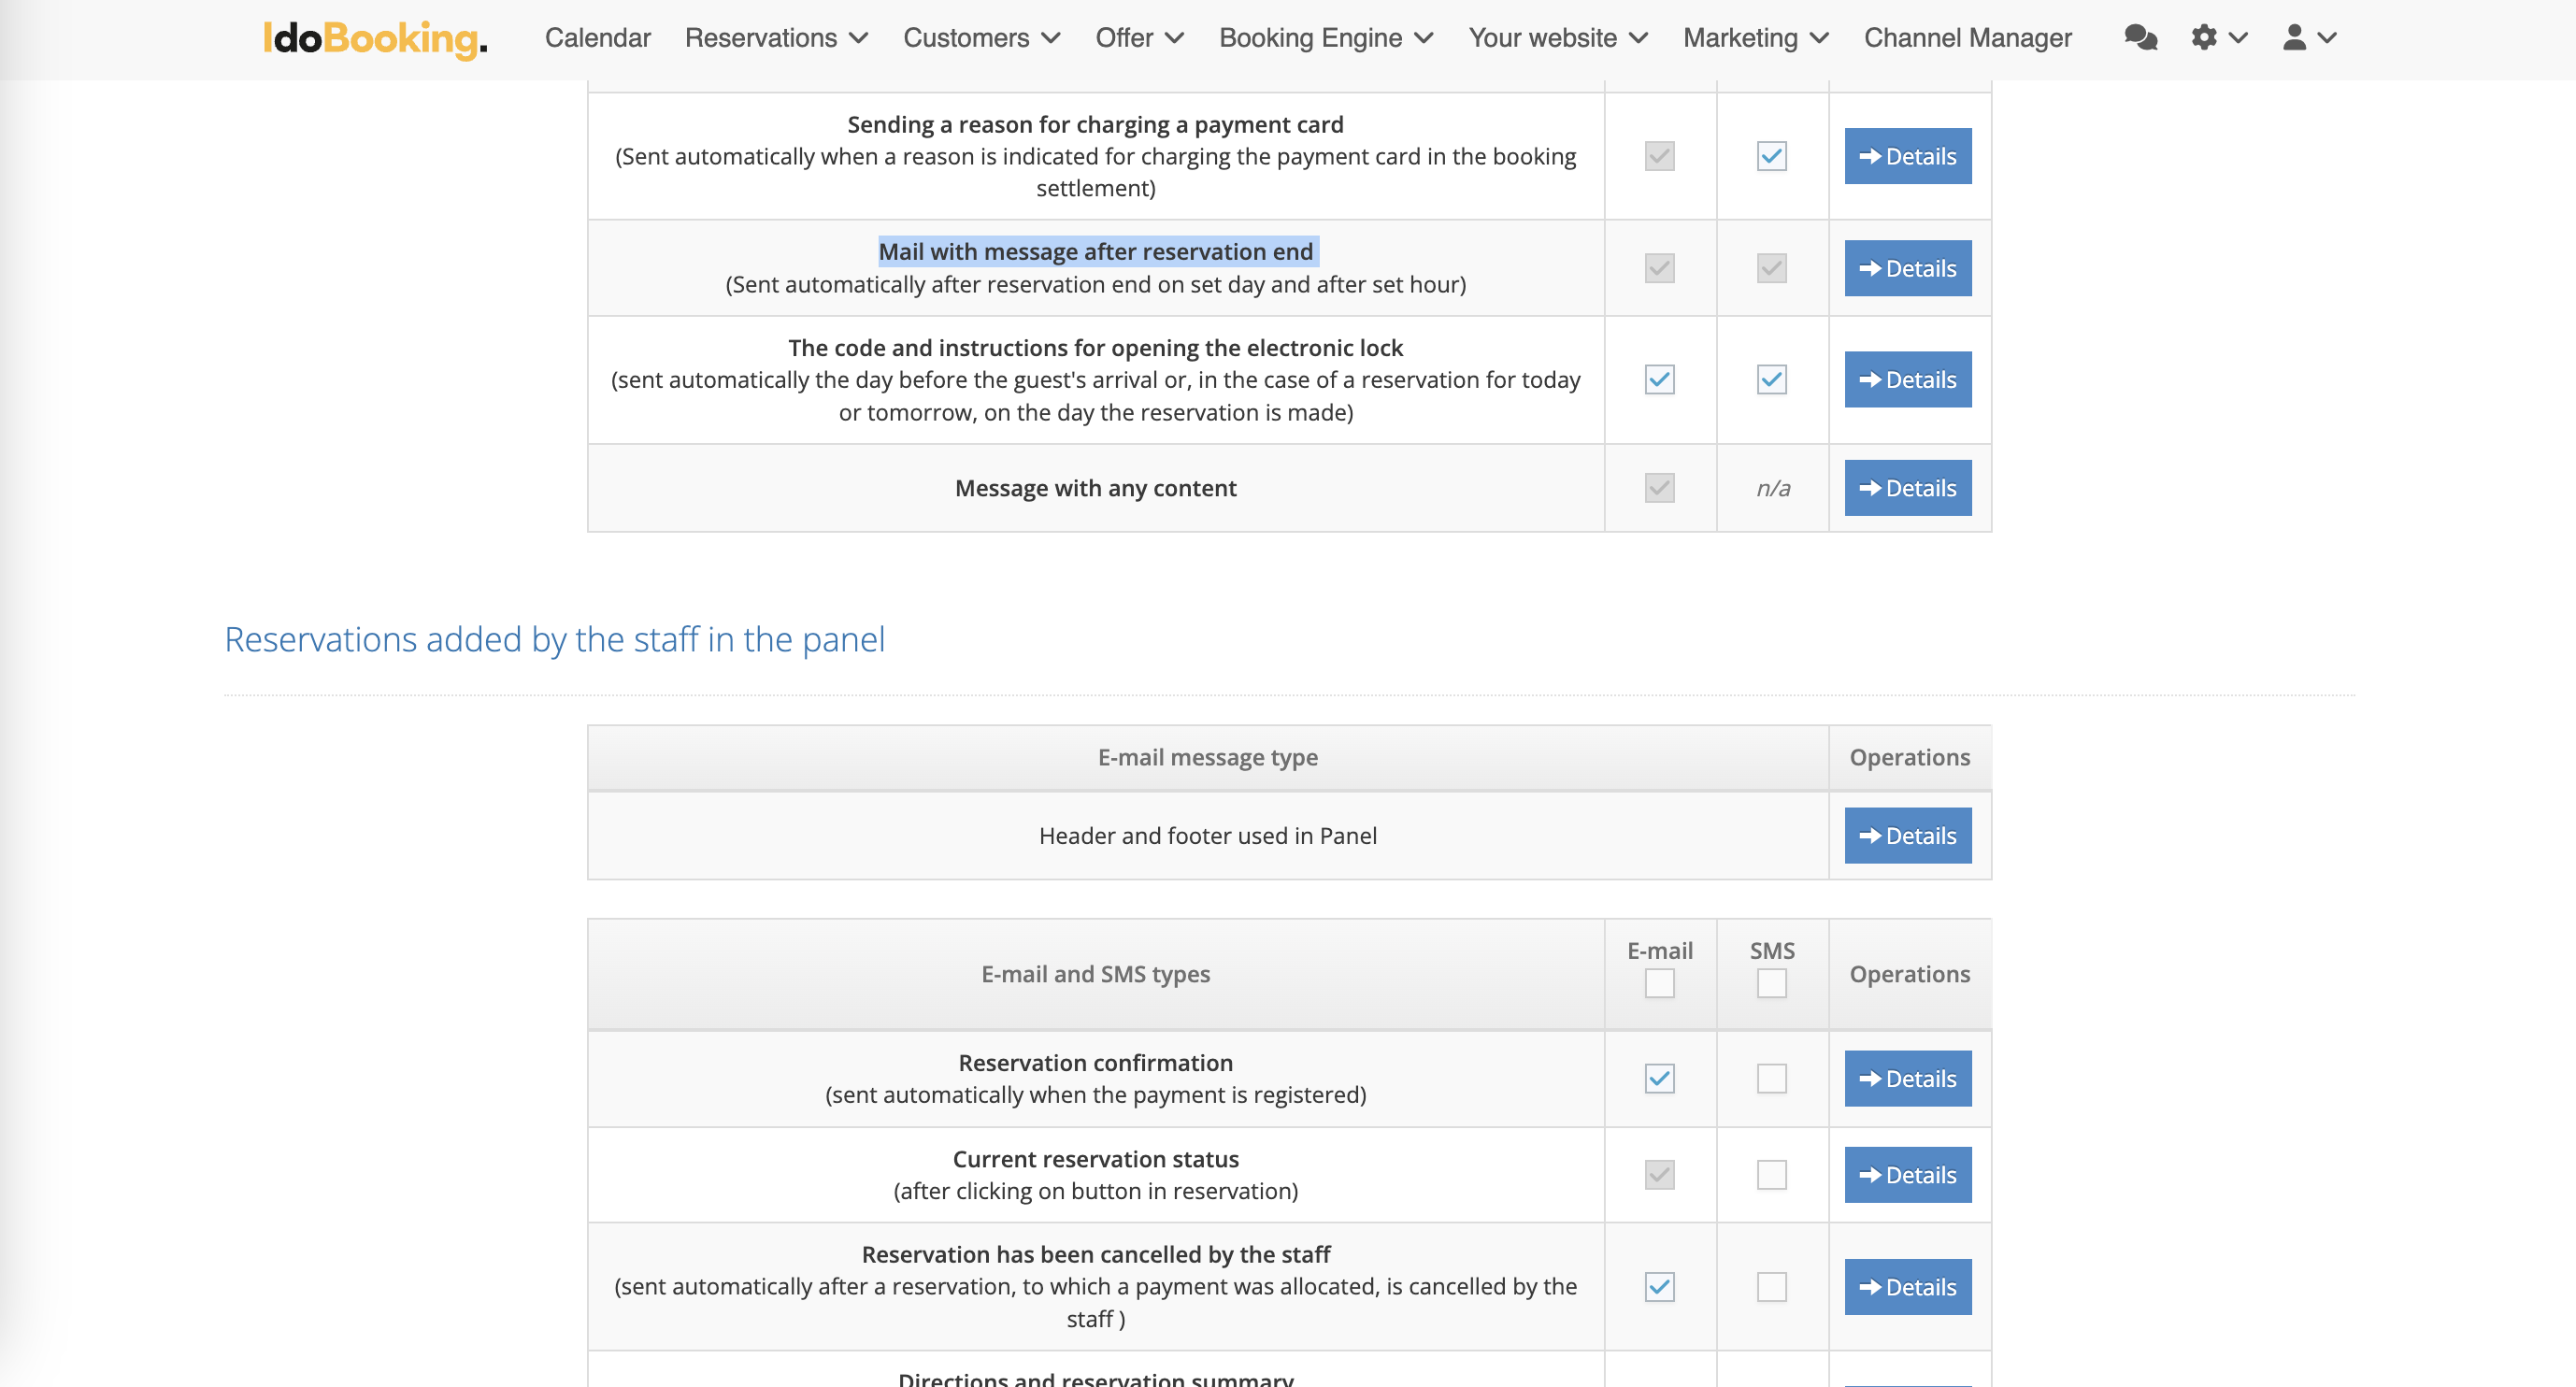Open Details for Reservation cancelled by the staff
This screenshot has width=2576, height=1387.
[1907, 1286]
